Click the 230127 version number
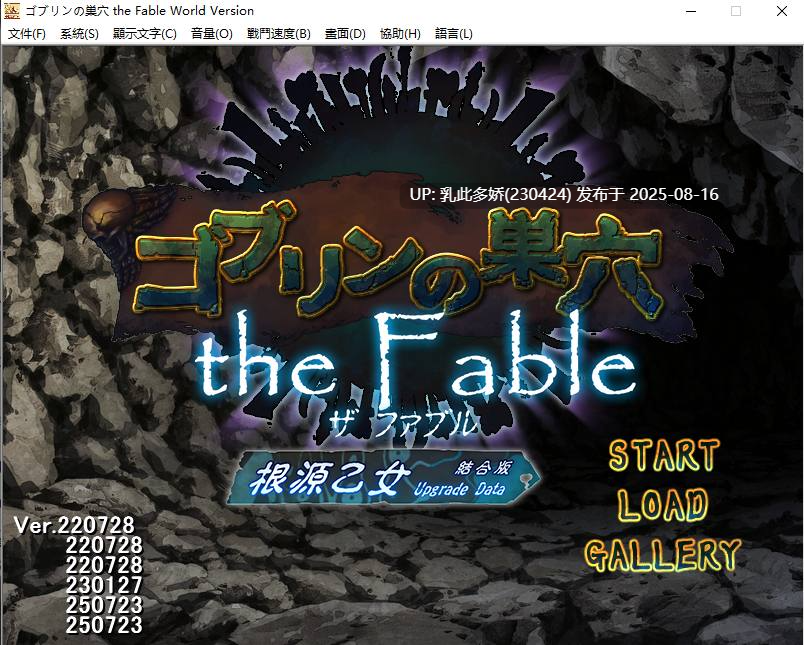 coord(104,585)
